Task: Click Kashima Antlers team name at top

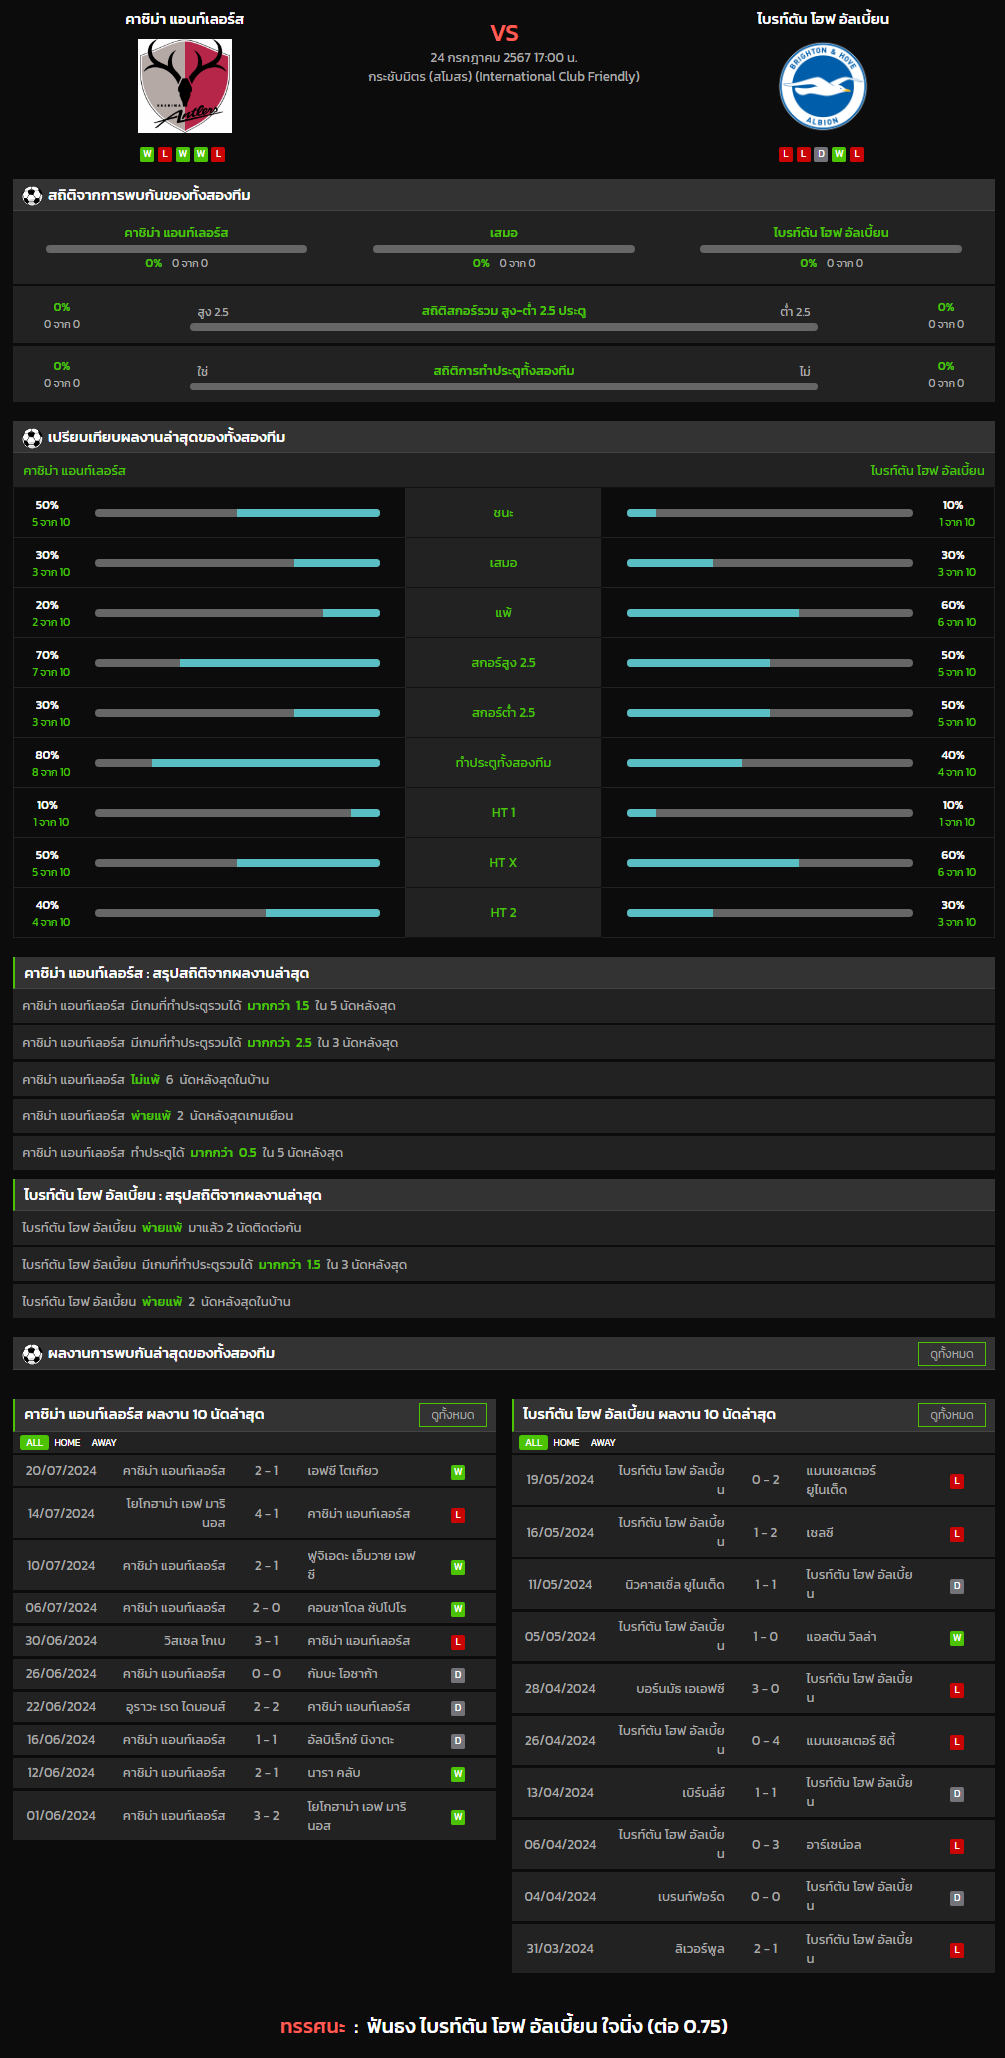Action: pos(185,19)
